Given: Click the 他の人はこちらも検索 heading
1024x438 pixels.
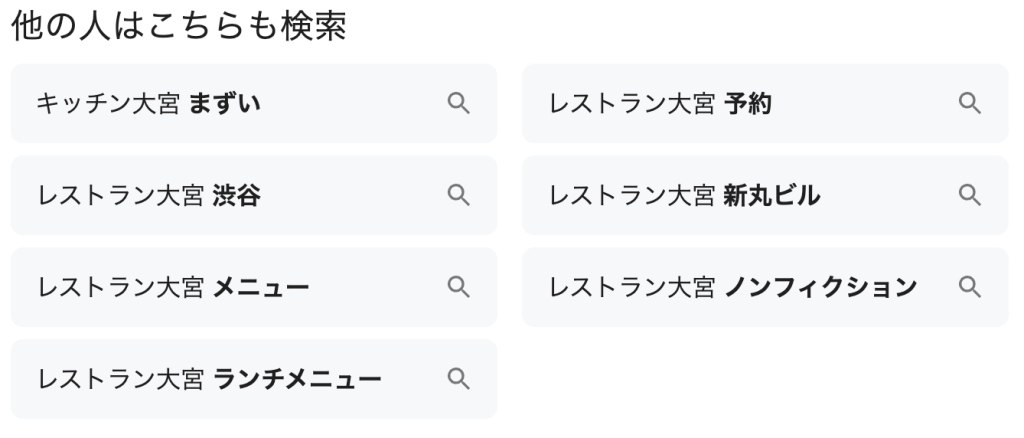Looking at the screenshot, I should click(x=178, y=28).
